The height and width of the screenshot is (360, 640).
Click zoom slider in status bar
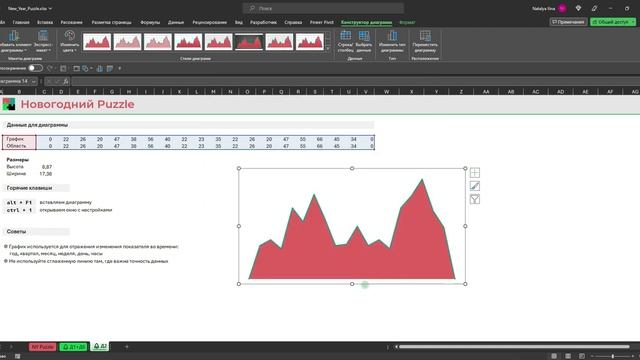click(x=612, y=356)
